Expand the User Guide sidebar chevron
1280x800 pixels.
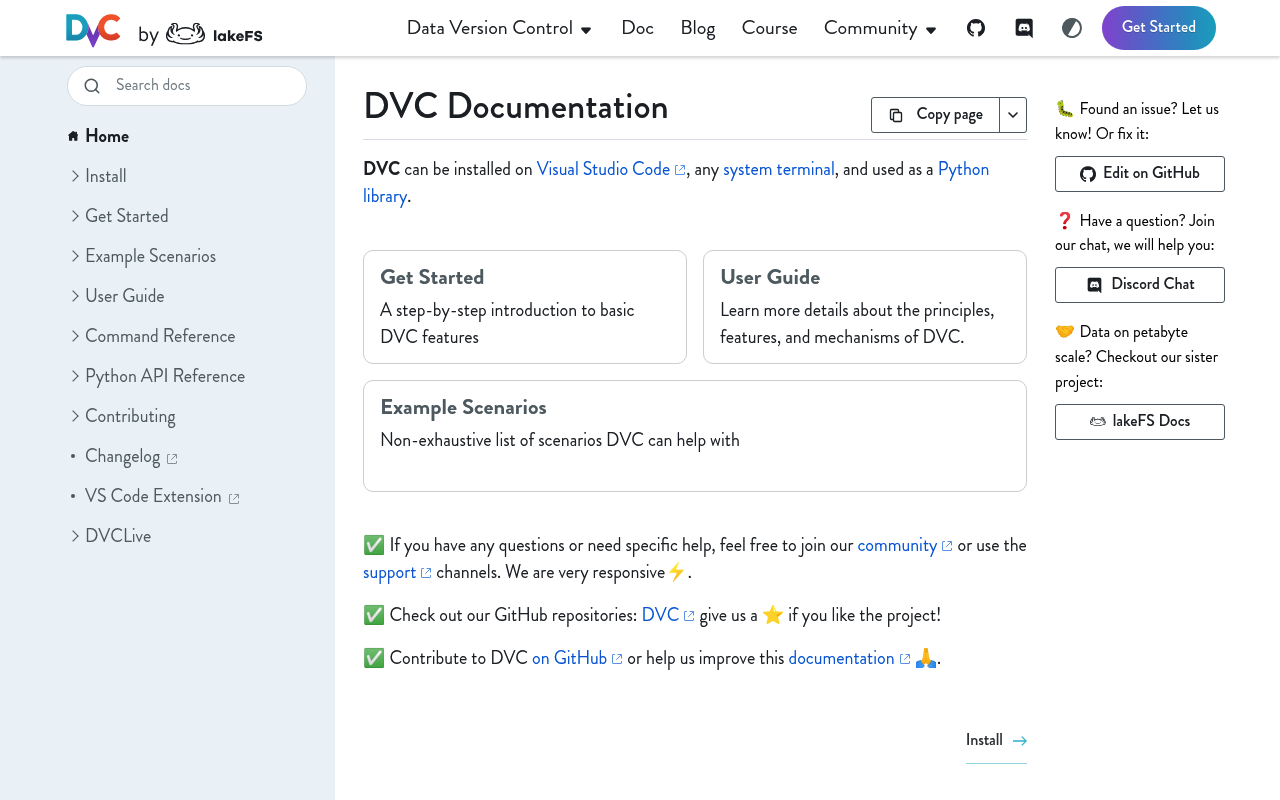(75, 296)
